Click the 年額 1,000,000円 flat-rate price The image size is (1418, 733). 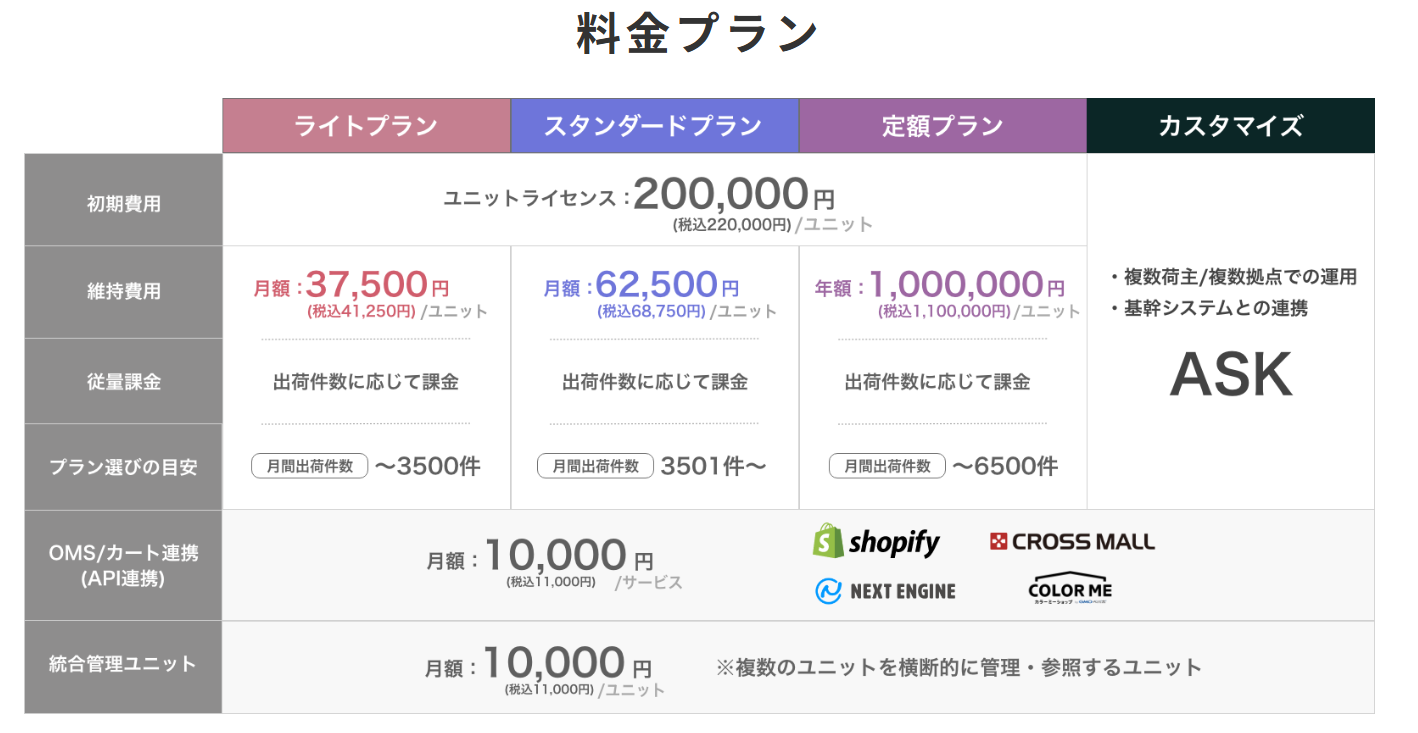click(942, 286)
